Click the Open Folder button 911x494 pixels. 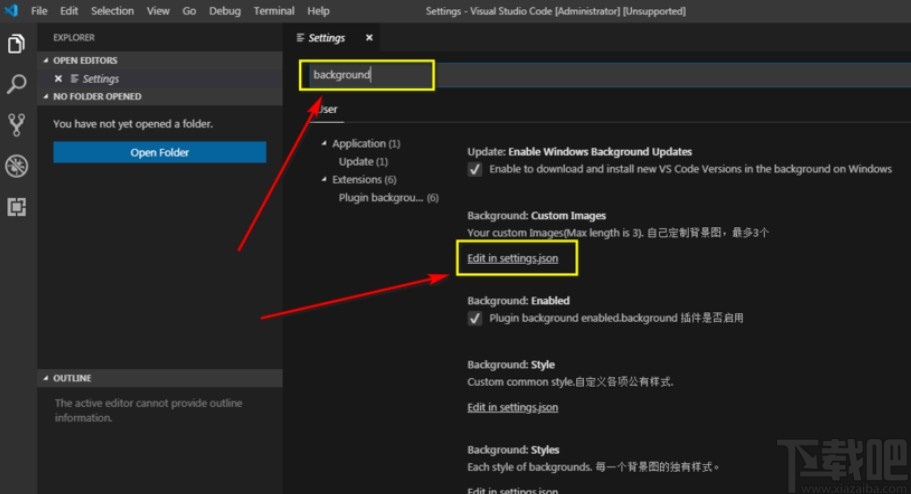coord(160,152)
